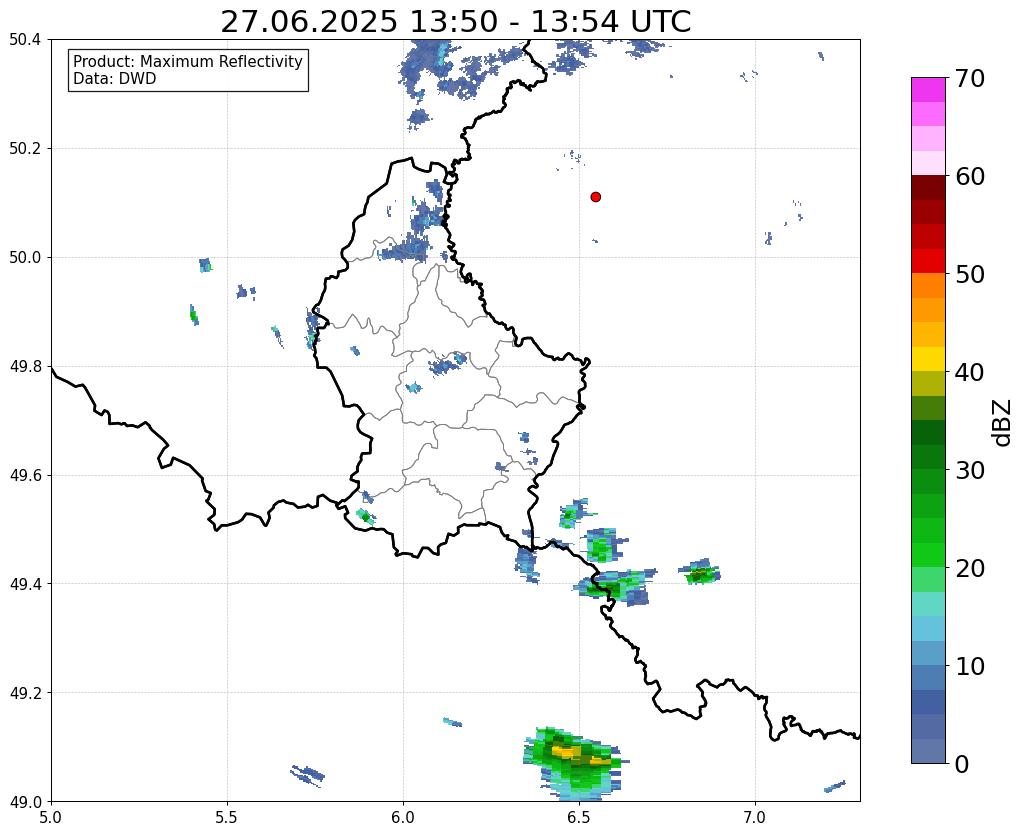Click the 50.0 latitude axis label

click(25, 257)
